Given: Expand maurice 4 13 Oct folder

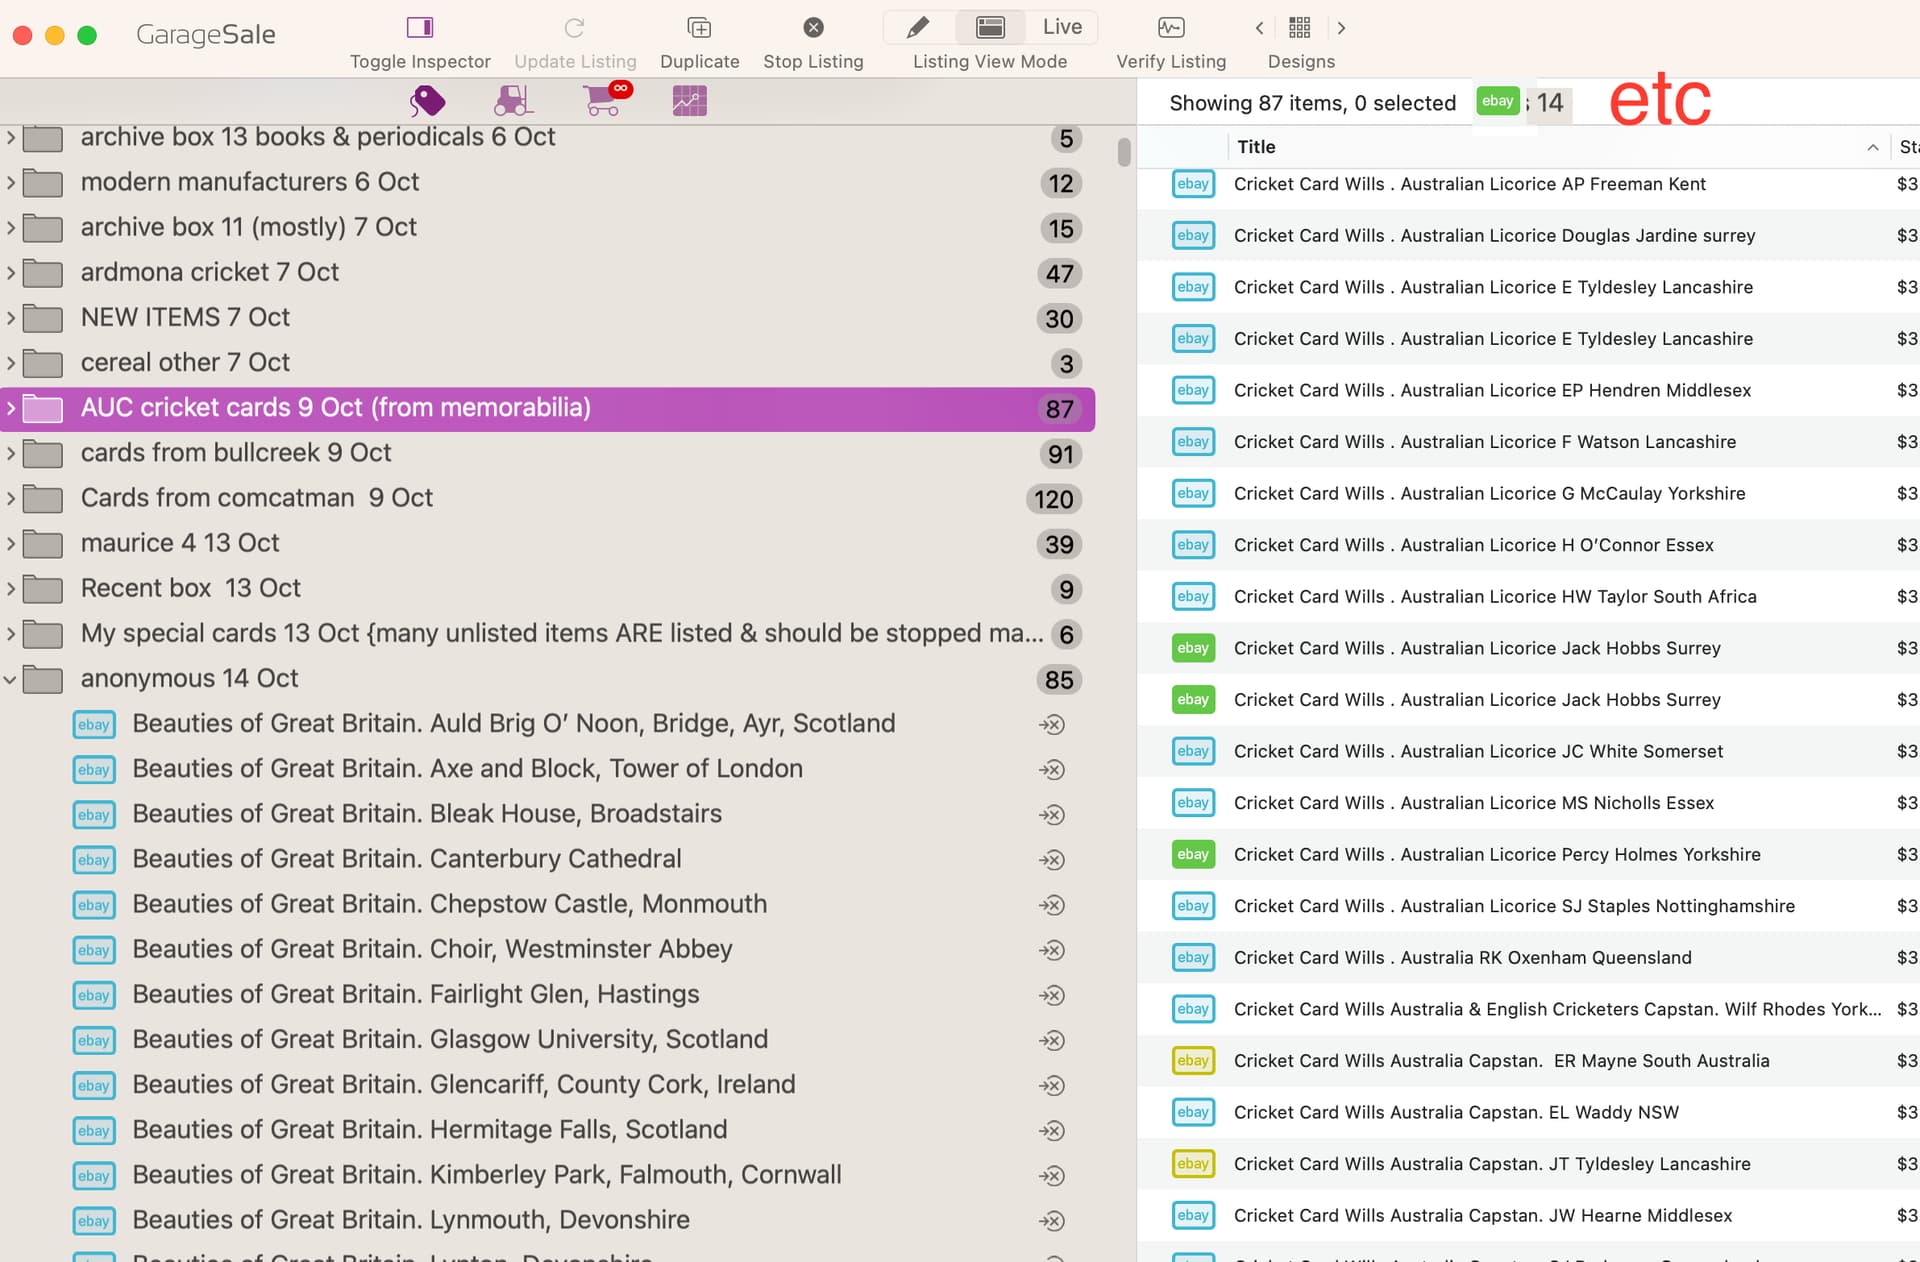Looking at the screenshot, I should 11,543.
